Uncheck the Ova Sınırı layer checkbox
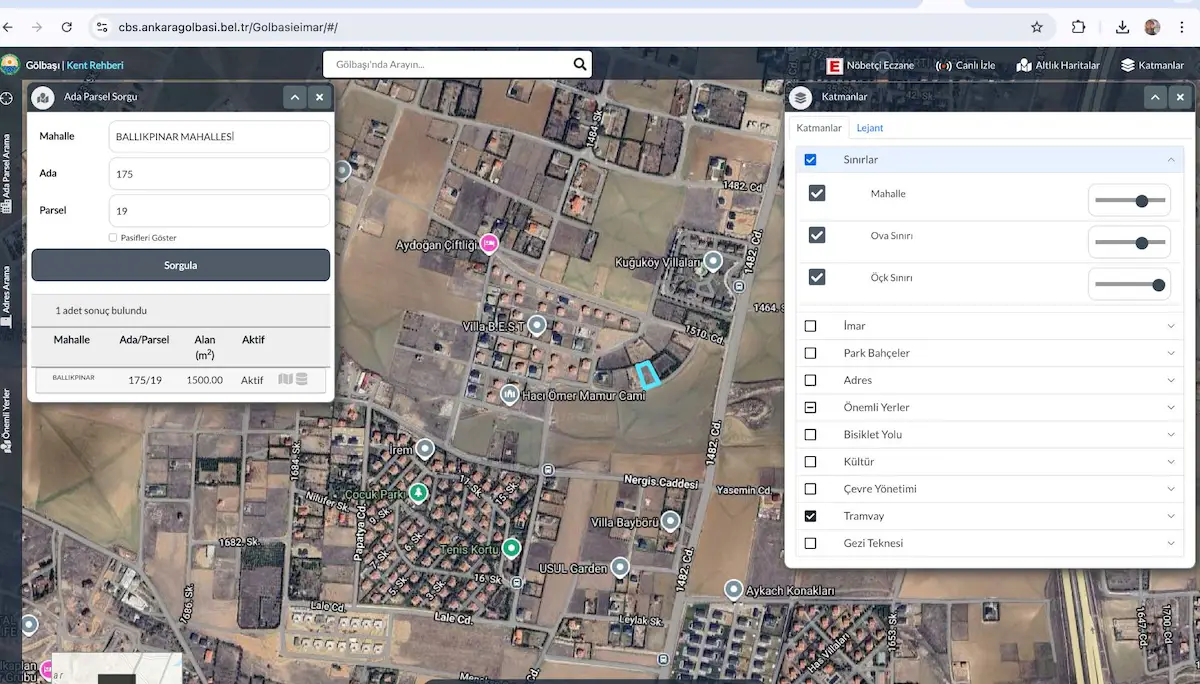 pos(817,235)
